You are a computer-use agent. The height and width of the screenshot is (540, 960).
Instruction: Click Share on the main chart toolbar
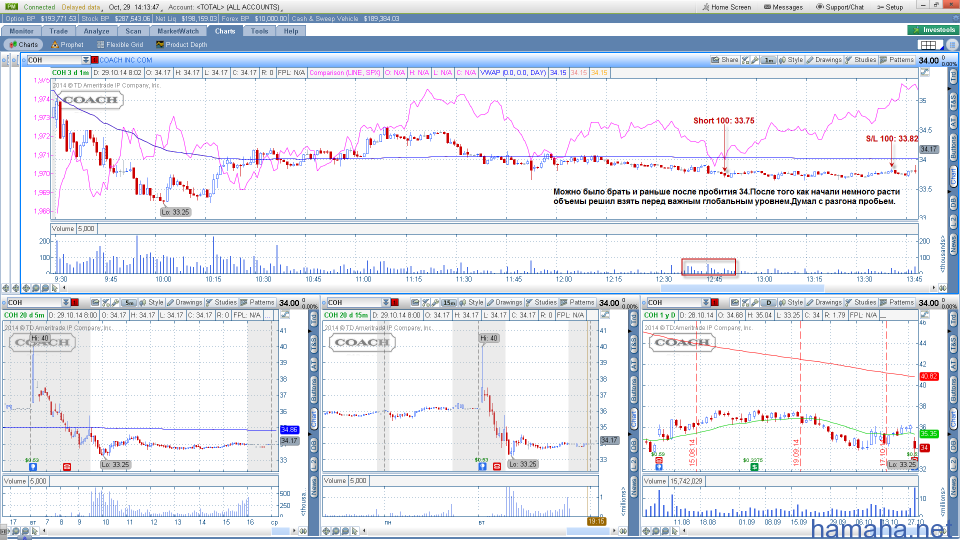click(725, 60)
